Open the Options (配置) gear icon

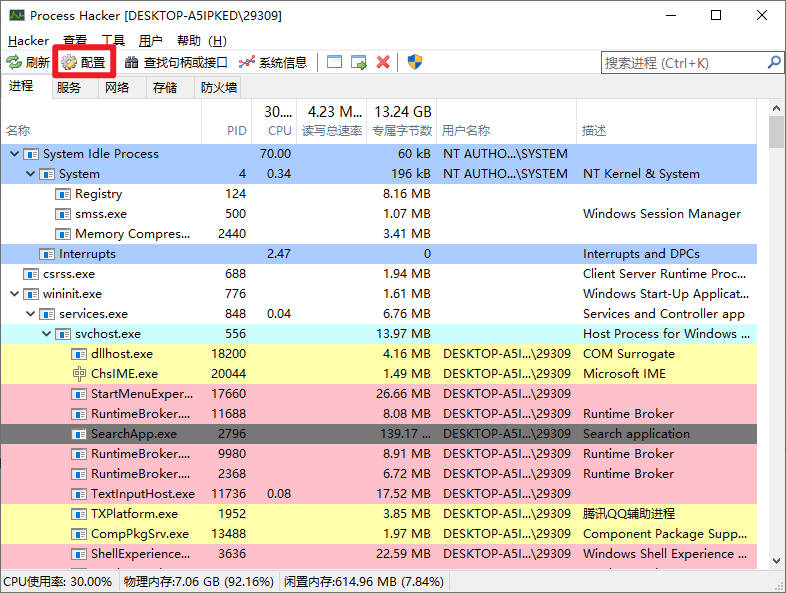point(69,62)
